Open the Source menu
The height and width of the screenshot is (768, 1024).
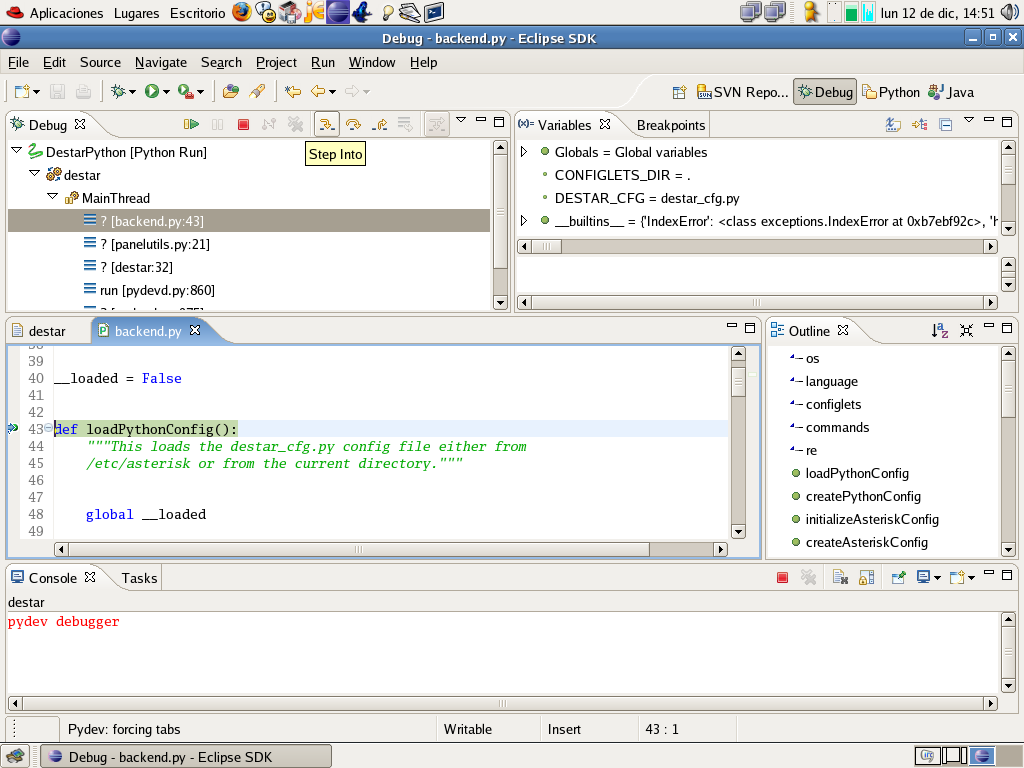(100, 62)
